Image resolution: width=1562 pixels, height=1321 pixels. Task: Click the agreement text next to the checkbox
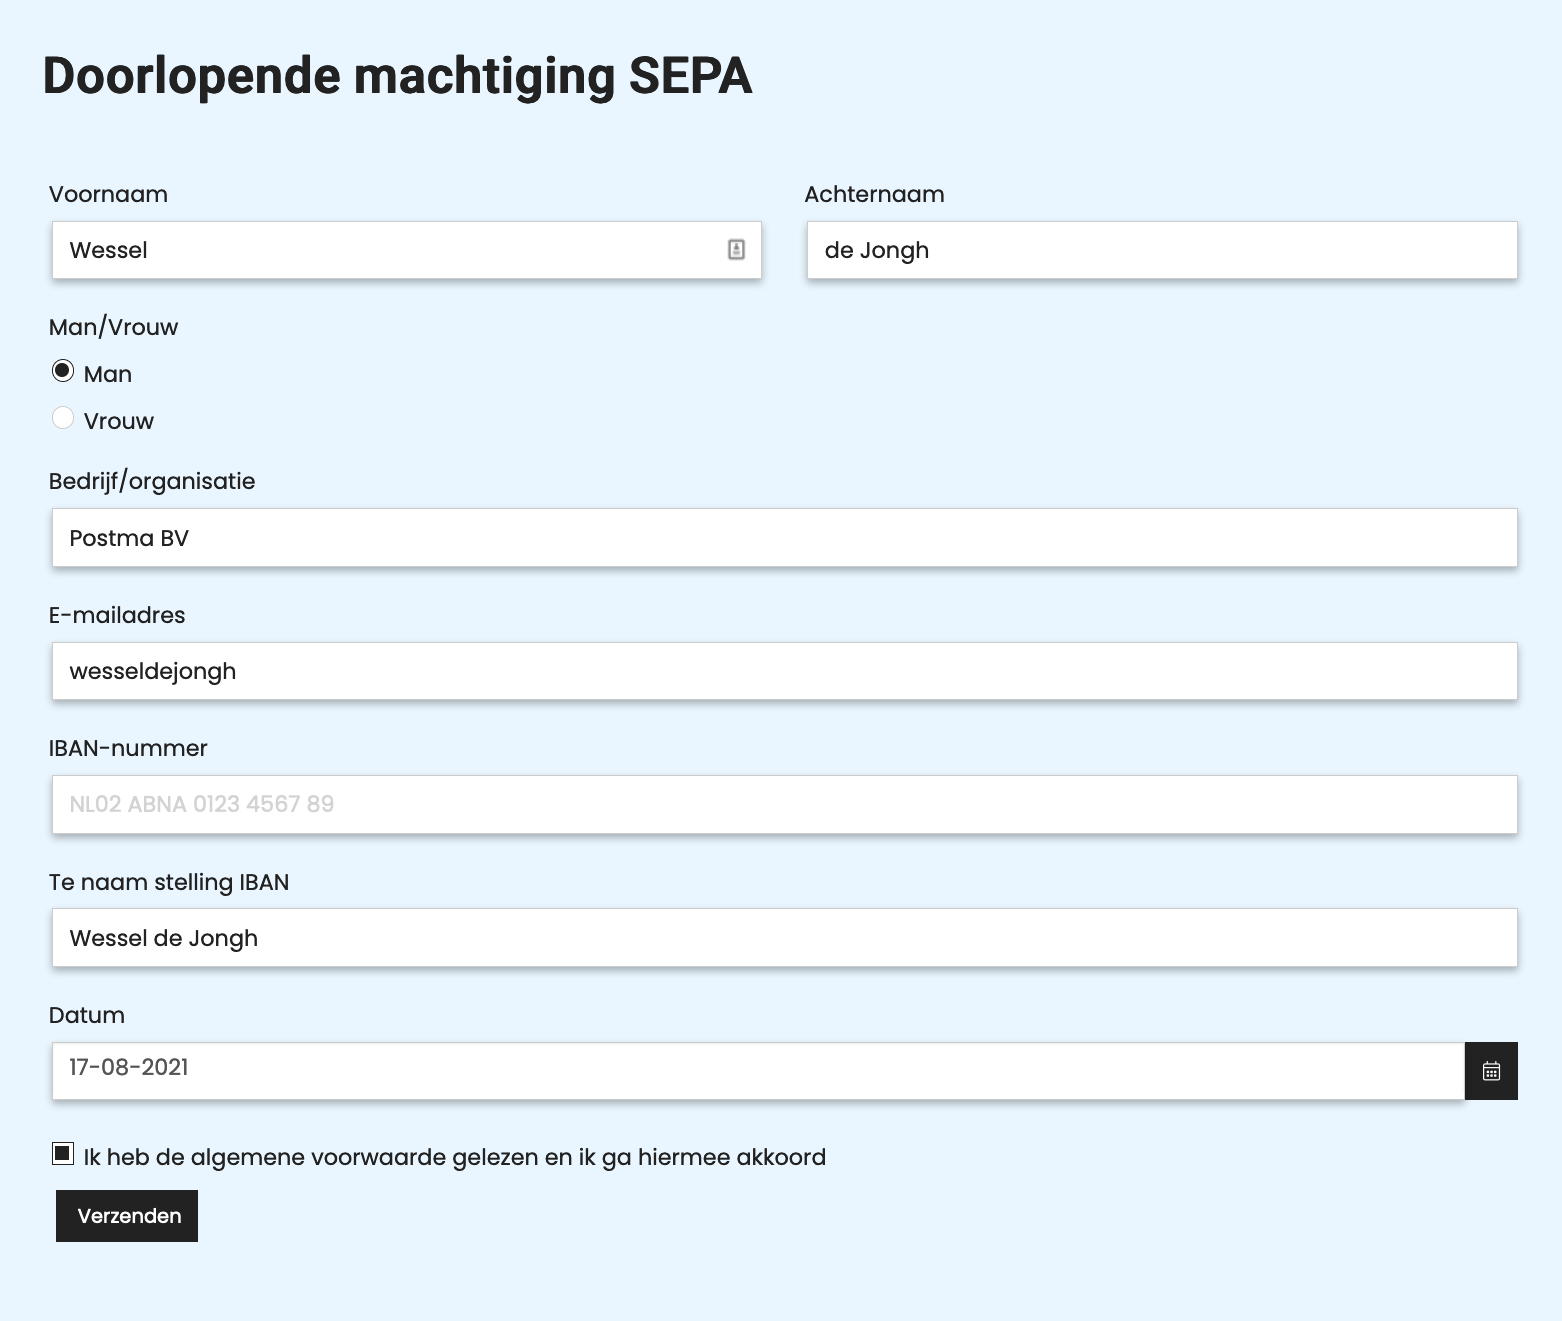[x=455, y=1156]
